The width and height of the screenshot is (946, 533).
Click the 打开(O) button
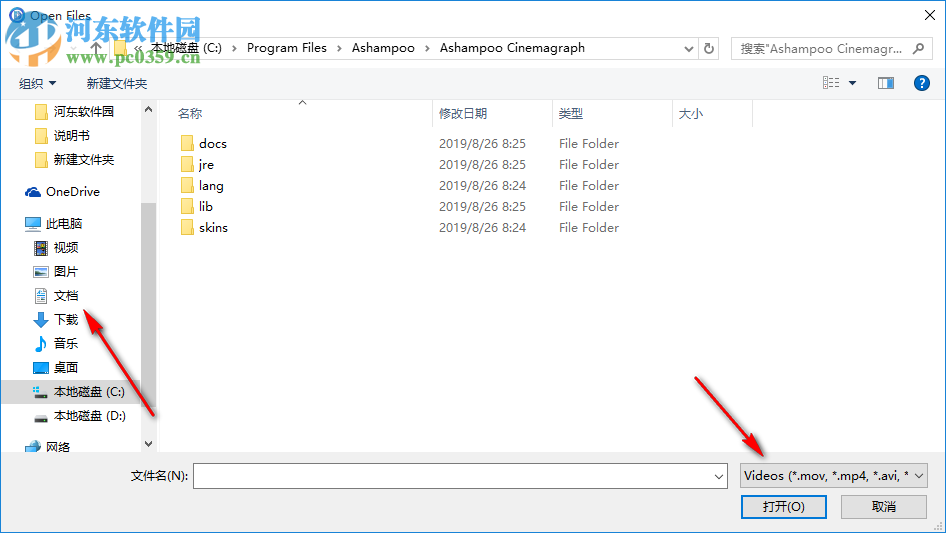point(784,507)
